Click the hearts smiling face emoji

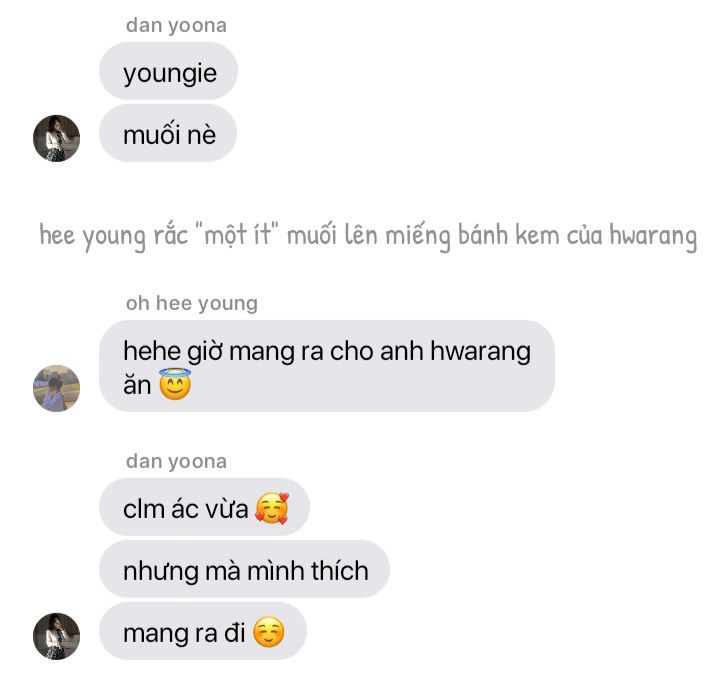[x=272, y=508]
